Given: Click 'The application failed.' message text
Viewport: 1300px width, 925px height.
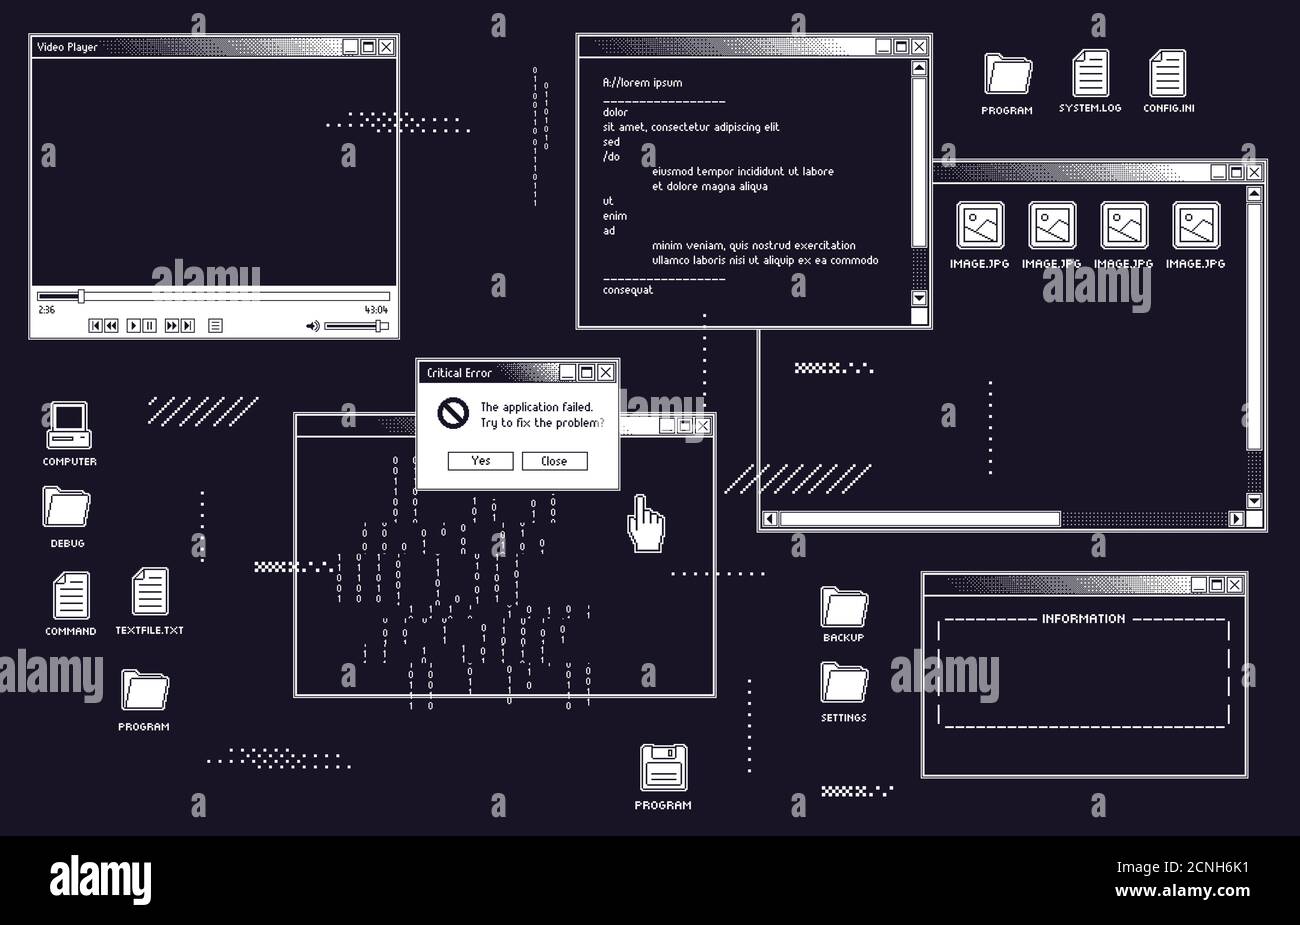Looking at the screenshot, I should pyautogui.click(x=537, y=407).
